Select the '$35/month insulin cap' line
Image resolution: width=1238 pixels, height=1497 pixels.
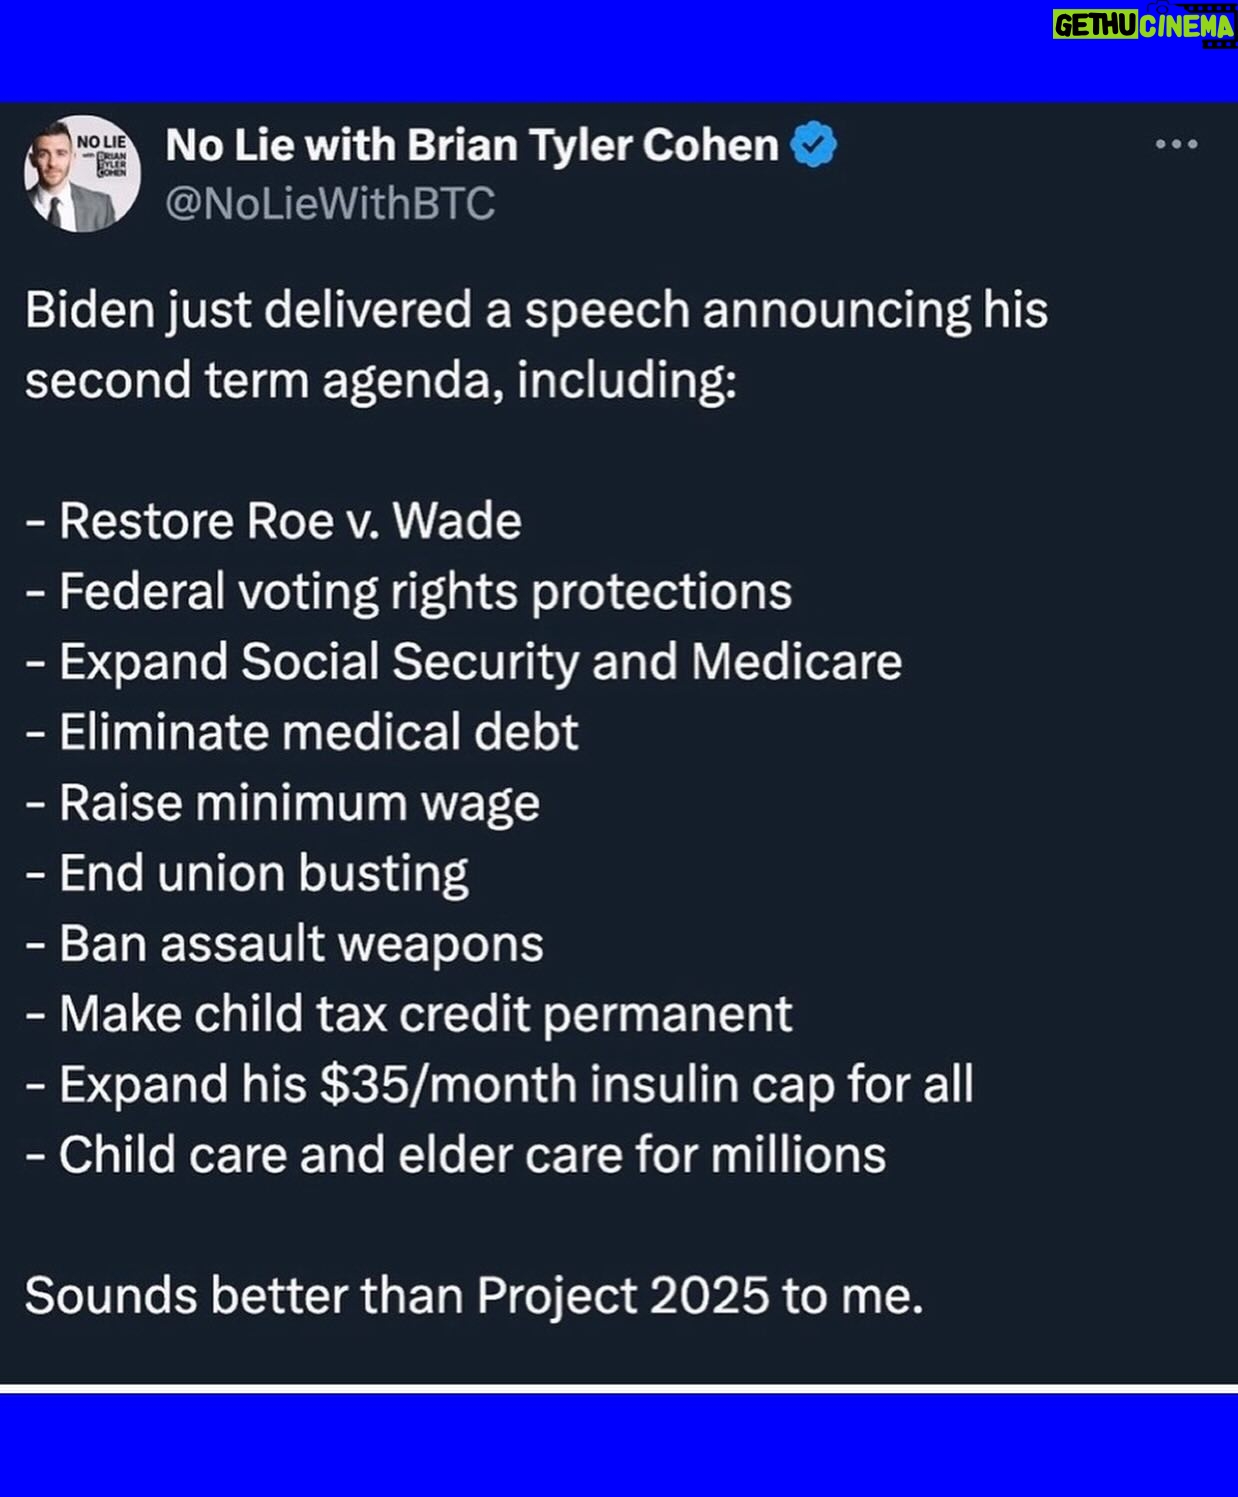499,1085
